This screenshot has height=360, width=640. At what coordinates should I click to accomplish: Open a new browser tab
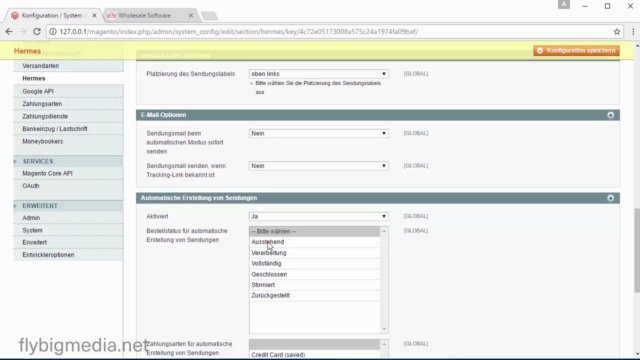pos(209,16)
